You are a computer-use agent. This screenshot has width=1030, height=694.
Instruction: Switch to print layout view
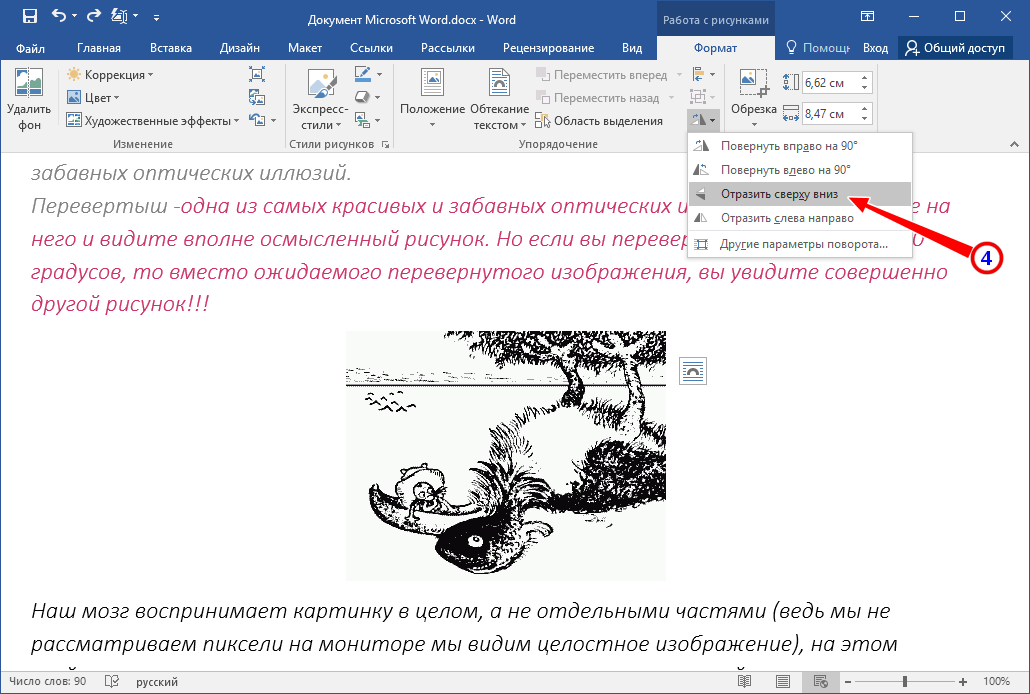[782, 682]
